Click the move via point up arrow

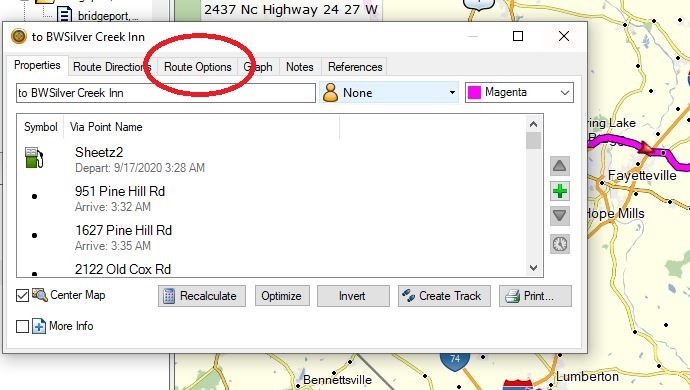pos(560,166)
